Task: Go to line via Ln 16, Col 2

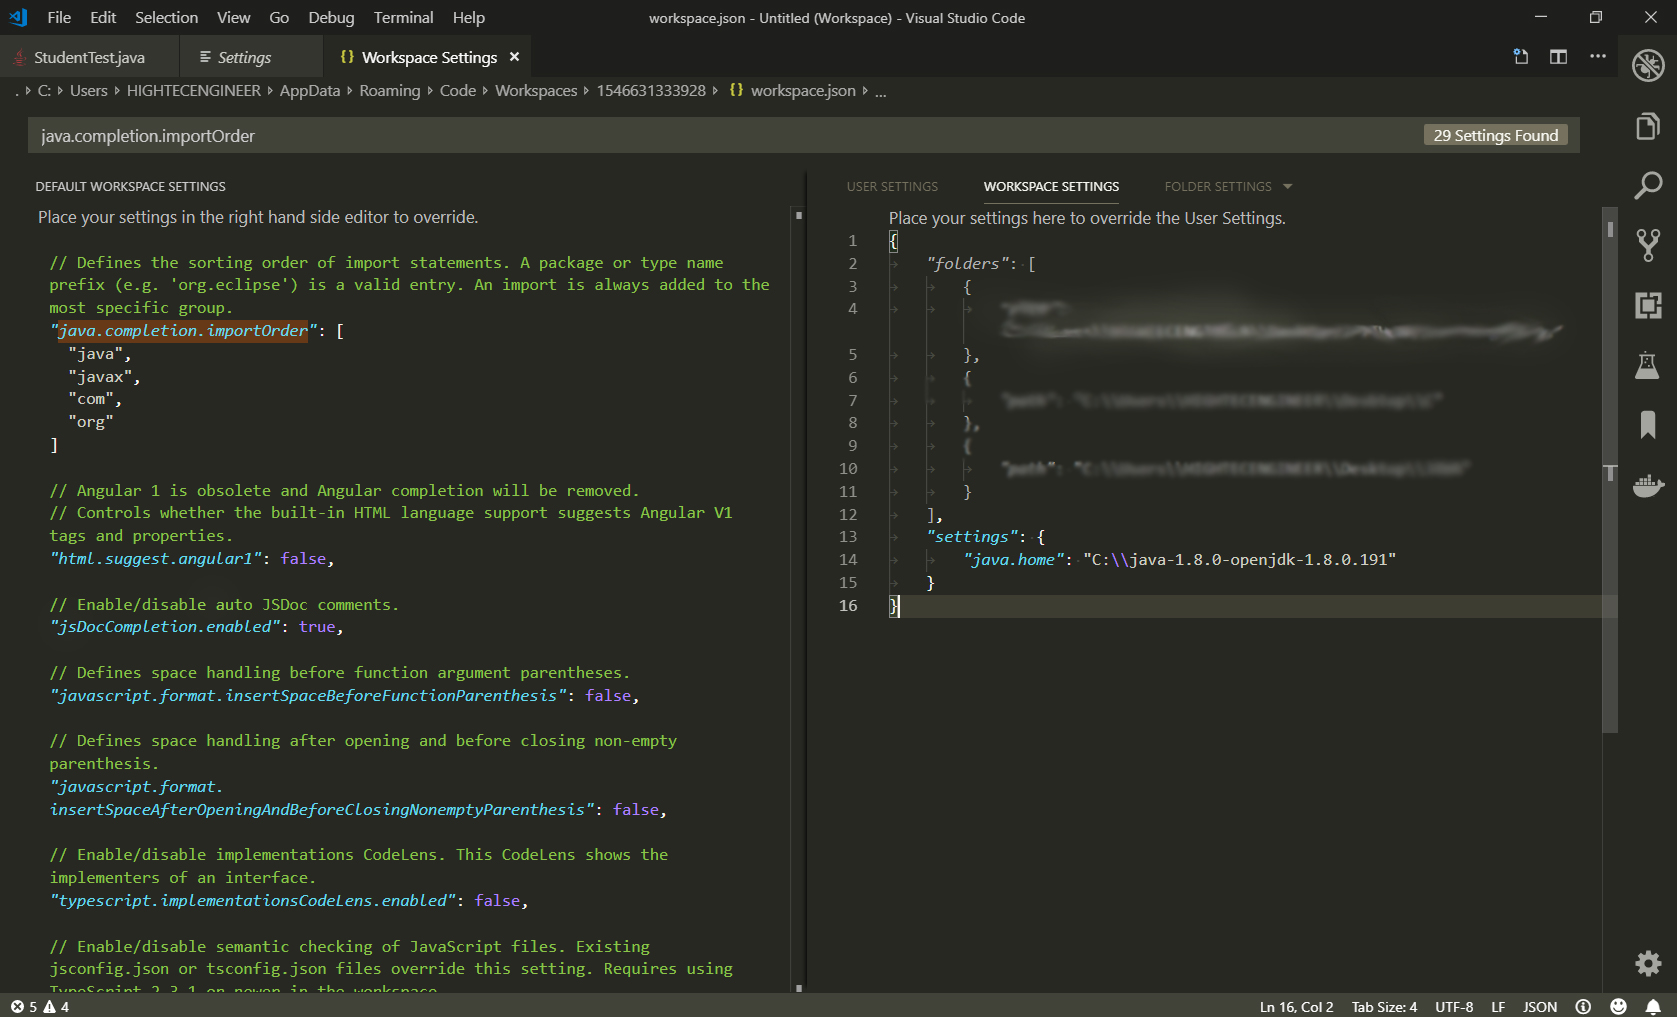Action: click(1296, 1007)
